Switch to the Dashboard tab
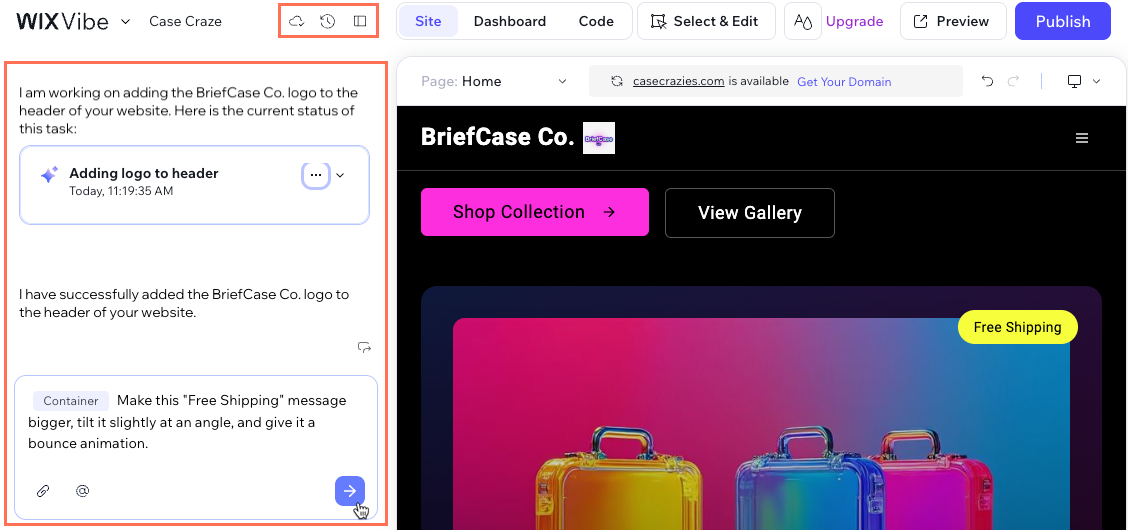This screenshot has height=530, width=1128. [x=509, y=22]
